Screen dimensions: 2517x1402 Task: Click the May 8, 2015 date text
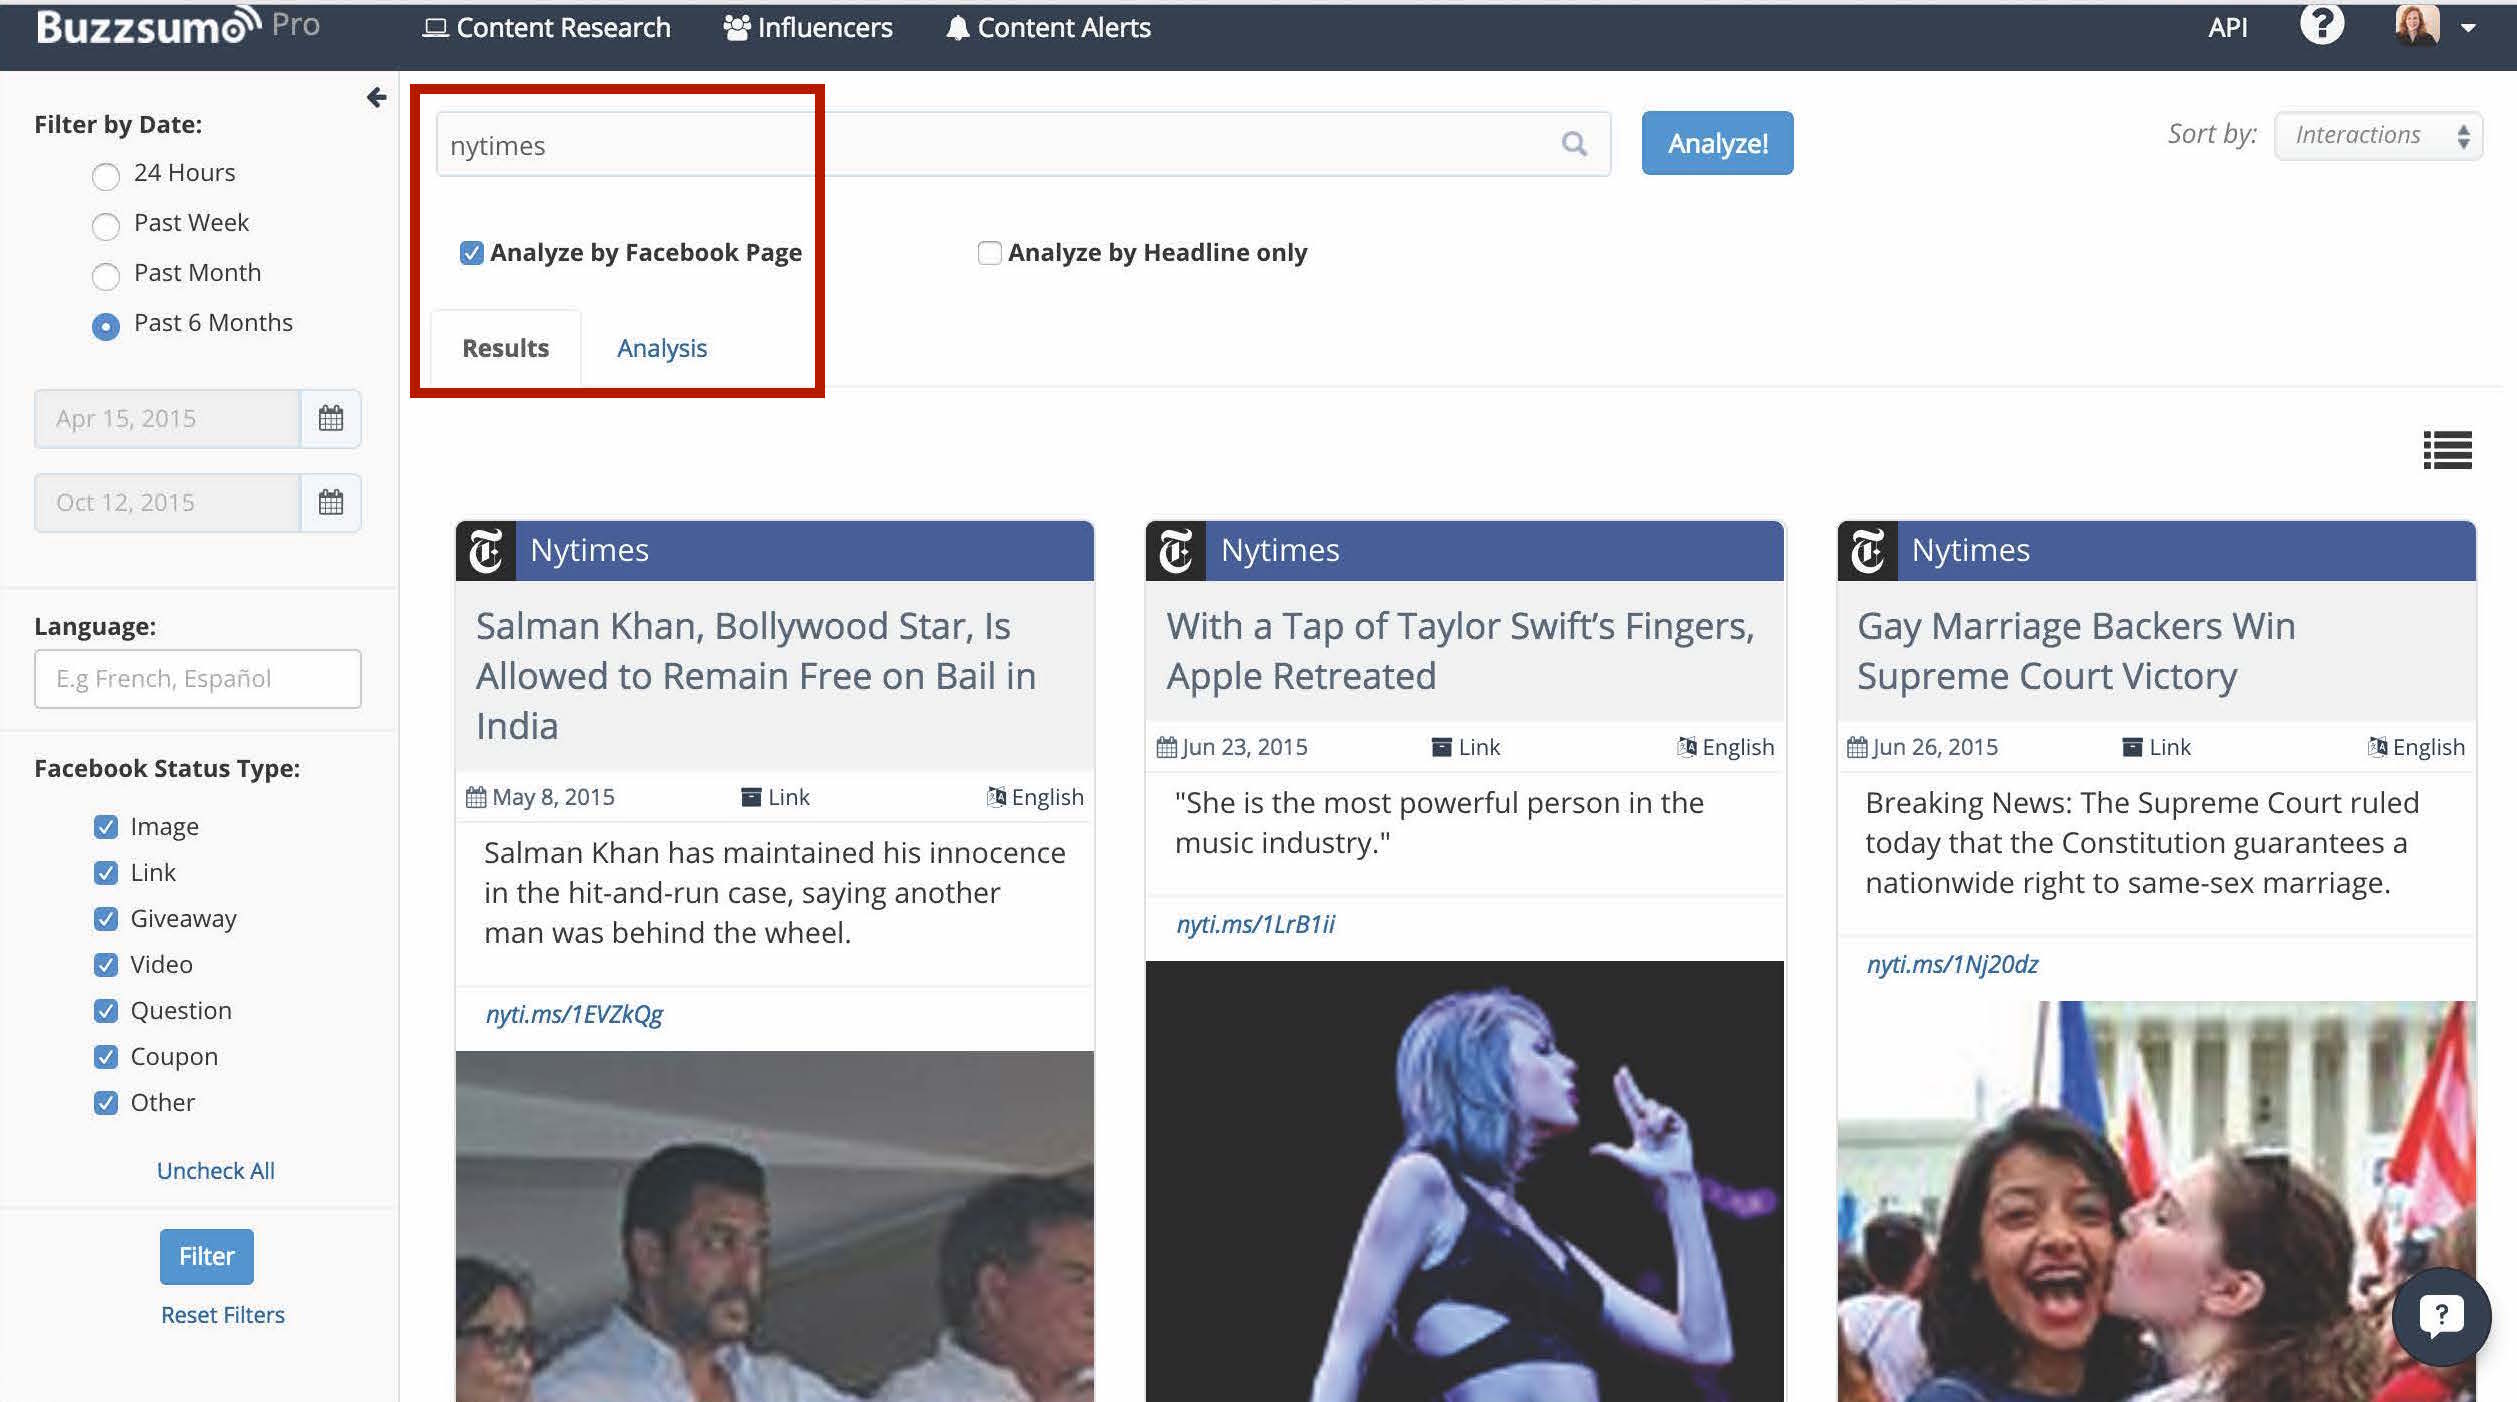click(x=553, y=797)
